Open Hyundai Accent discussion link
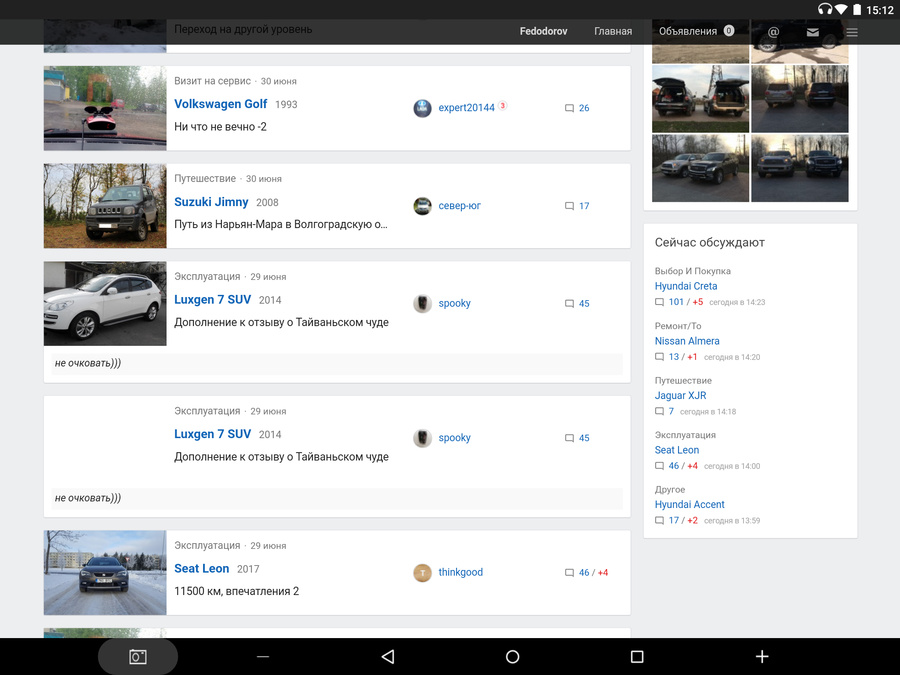This screenshot has height=675, width=900. click(x=690, y=505)
